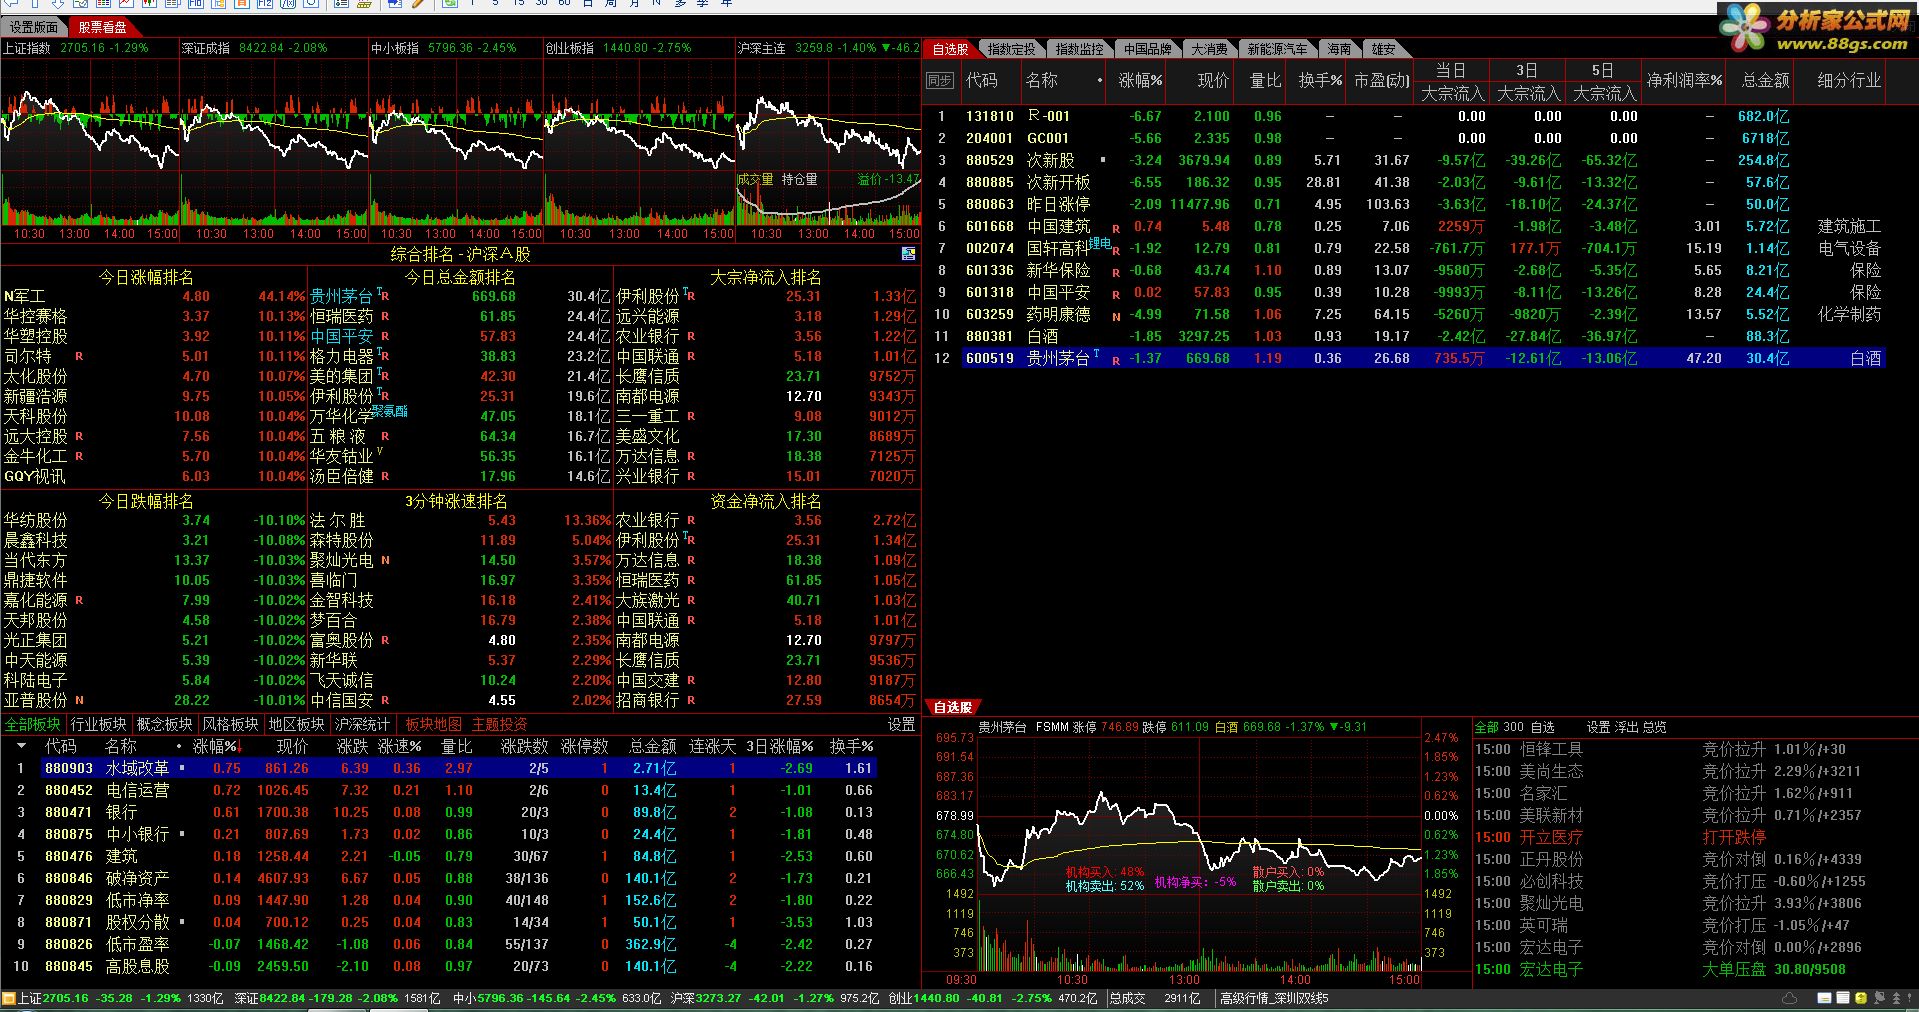The width and height of the screenshot is (1919, 1012).
Task: Sort watchlist by 净利润率% column header
Action: [x=1685, y=80]
